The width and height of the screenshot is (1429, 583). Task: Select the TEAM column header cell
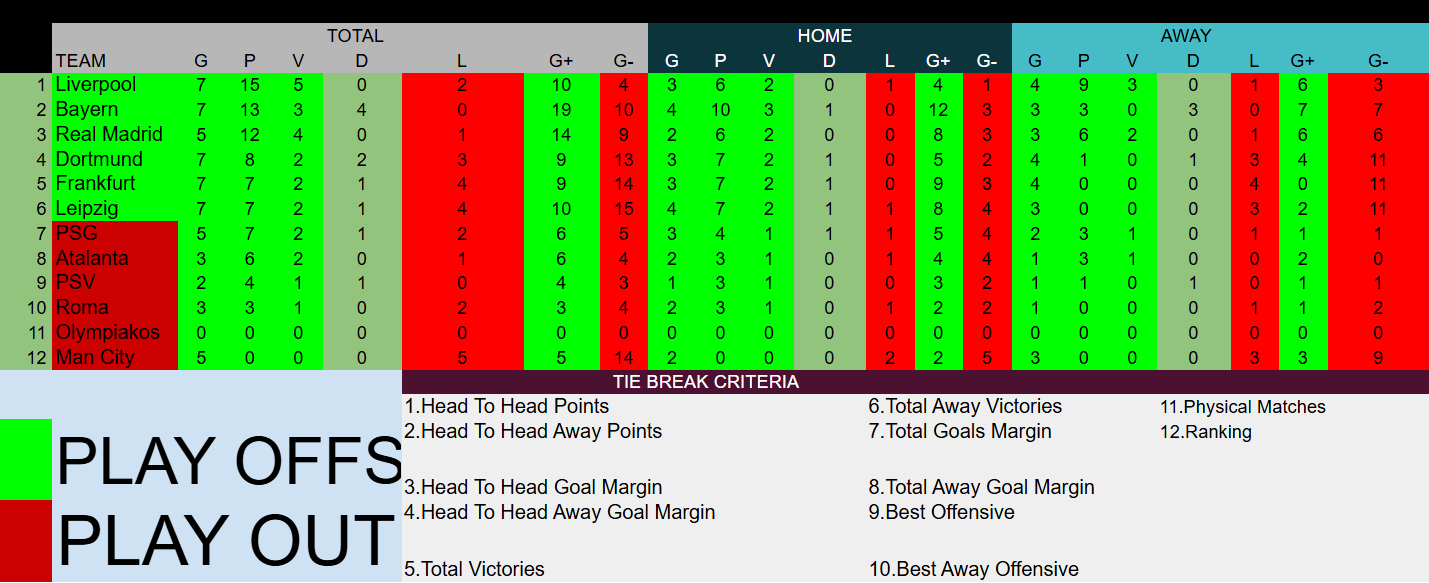pos(115,61)
